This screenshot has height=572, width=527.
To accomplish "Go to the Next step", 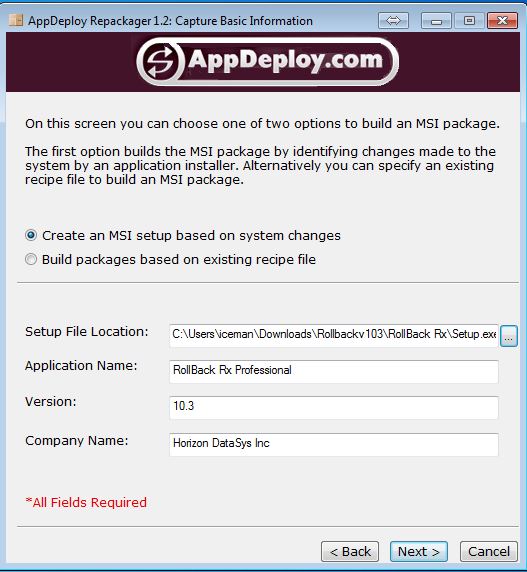I will tap(419, 552).
